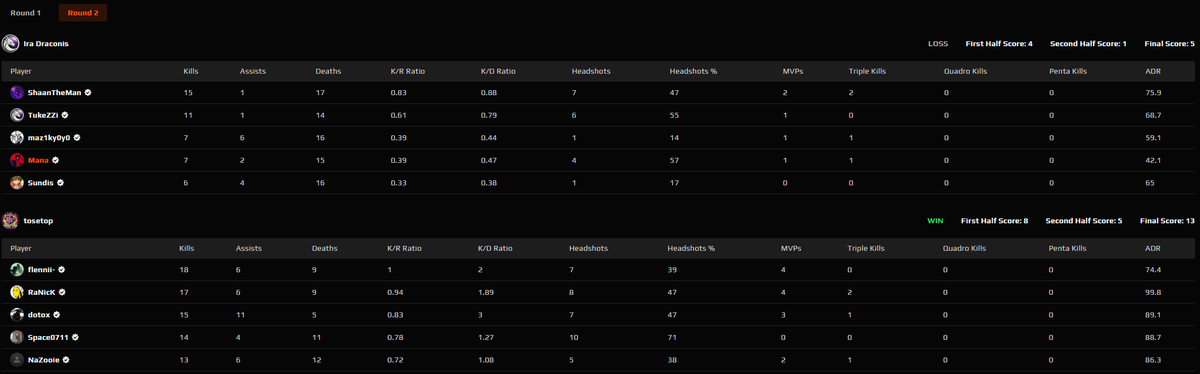Click the verified badge next to Sundis
This screenshot has height=374, width=1200.
(x=61, y=183)
